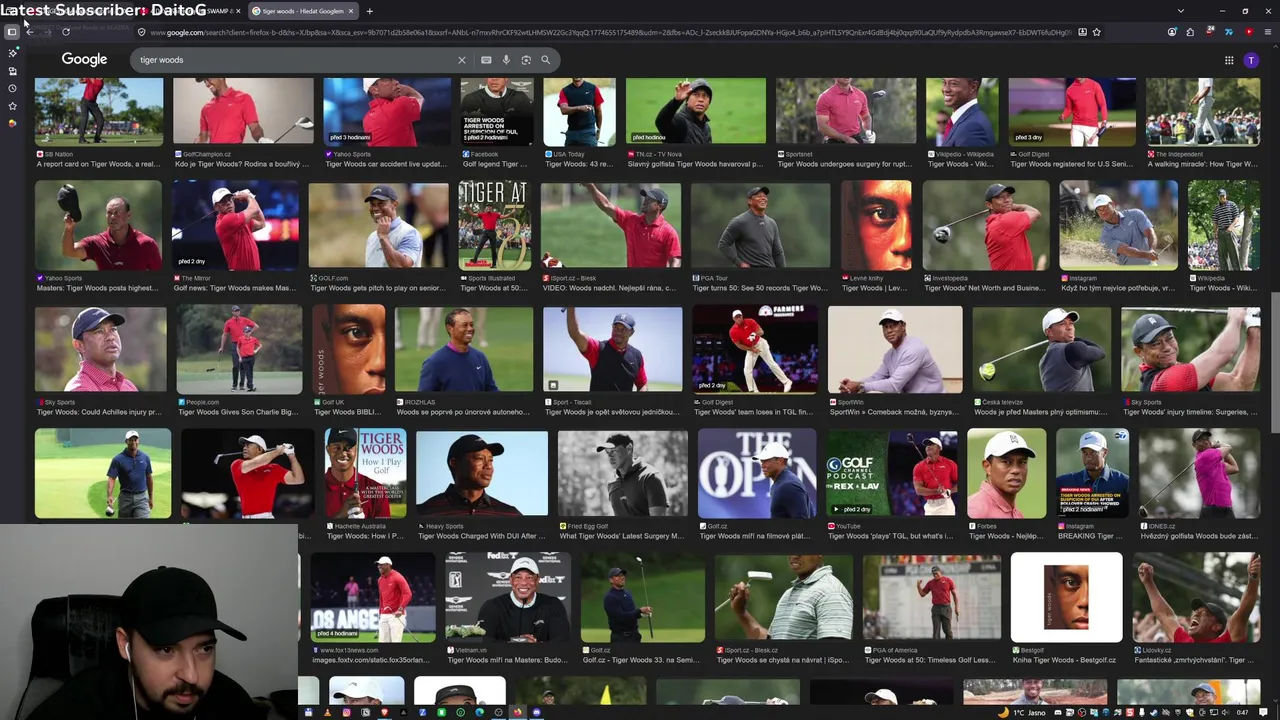Screen dimensions: 1280x720
Task: Open Sky Sports injury timeline Surgeries link
Action: click(1188, 412)
